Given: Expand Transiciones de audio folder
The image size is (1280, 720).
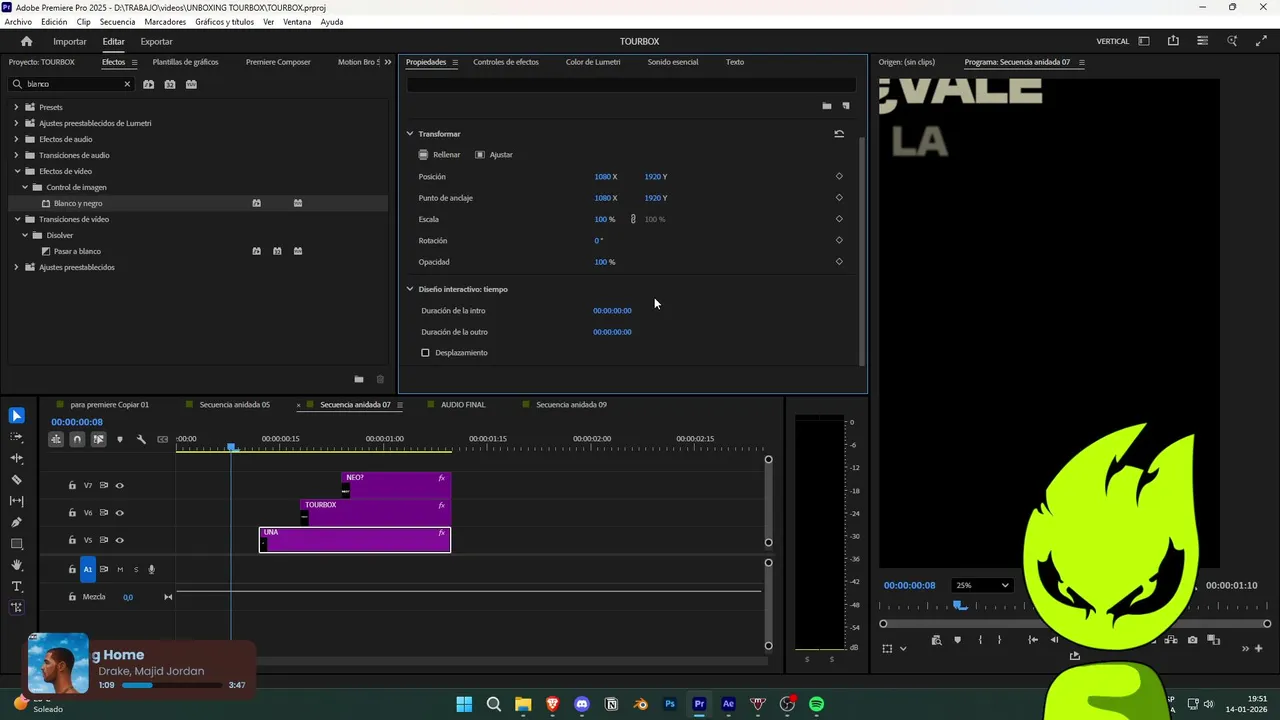Looking at the screenshot, I should click(16, 155).
